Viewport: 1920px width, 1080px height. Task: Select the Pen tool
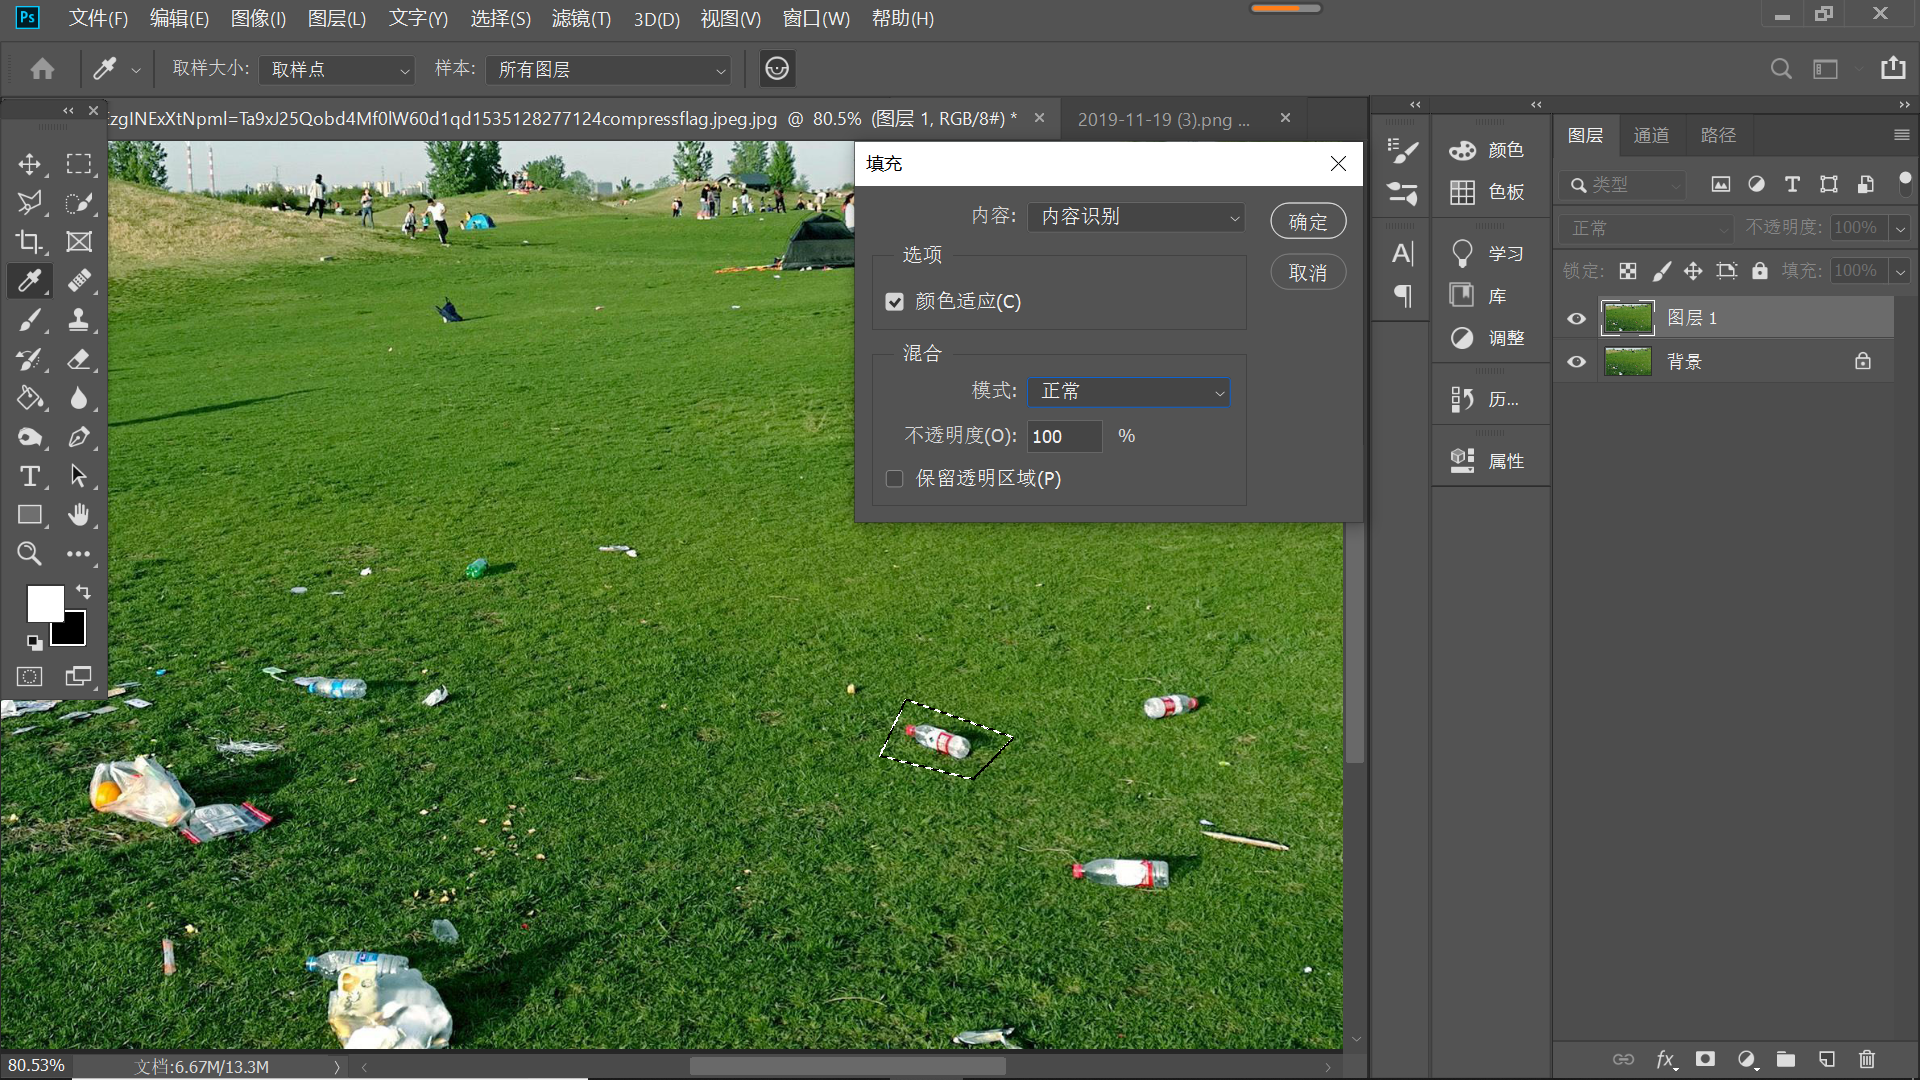tap(78, 437)
